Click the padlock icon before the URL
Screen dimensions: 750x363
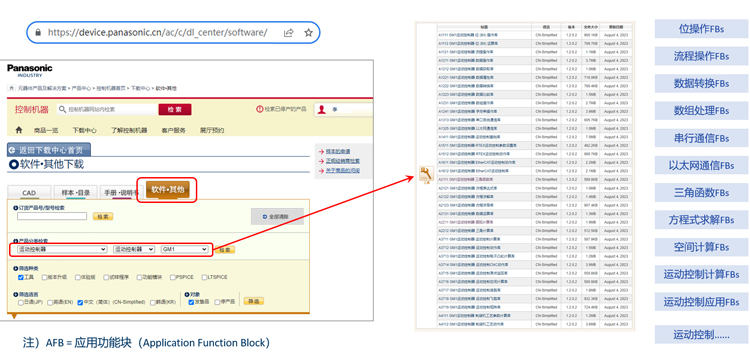coord(39,33)
